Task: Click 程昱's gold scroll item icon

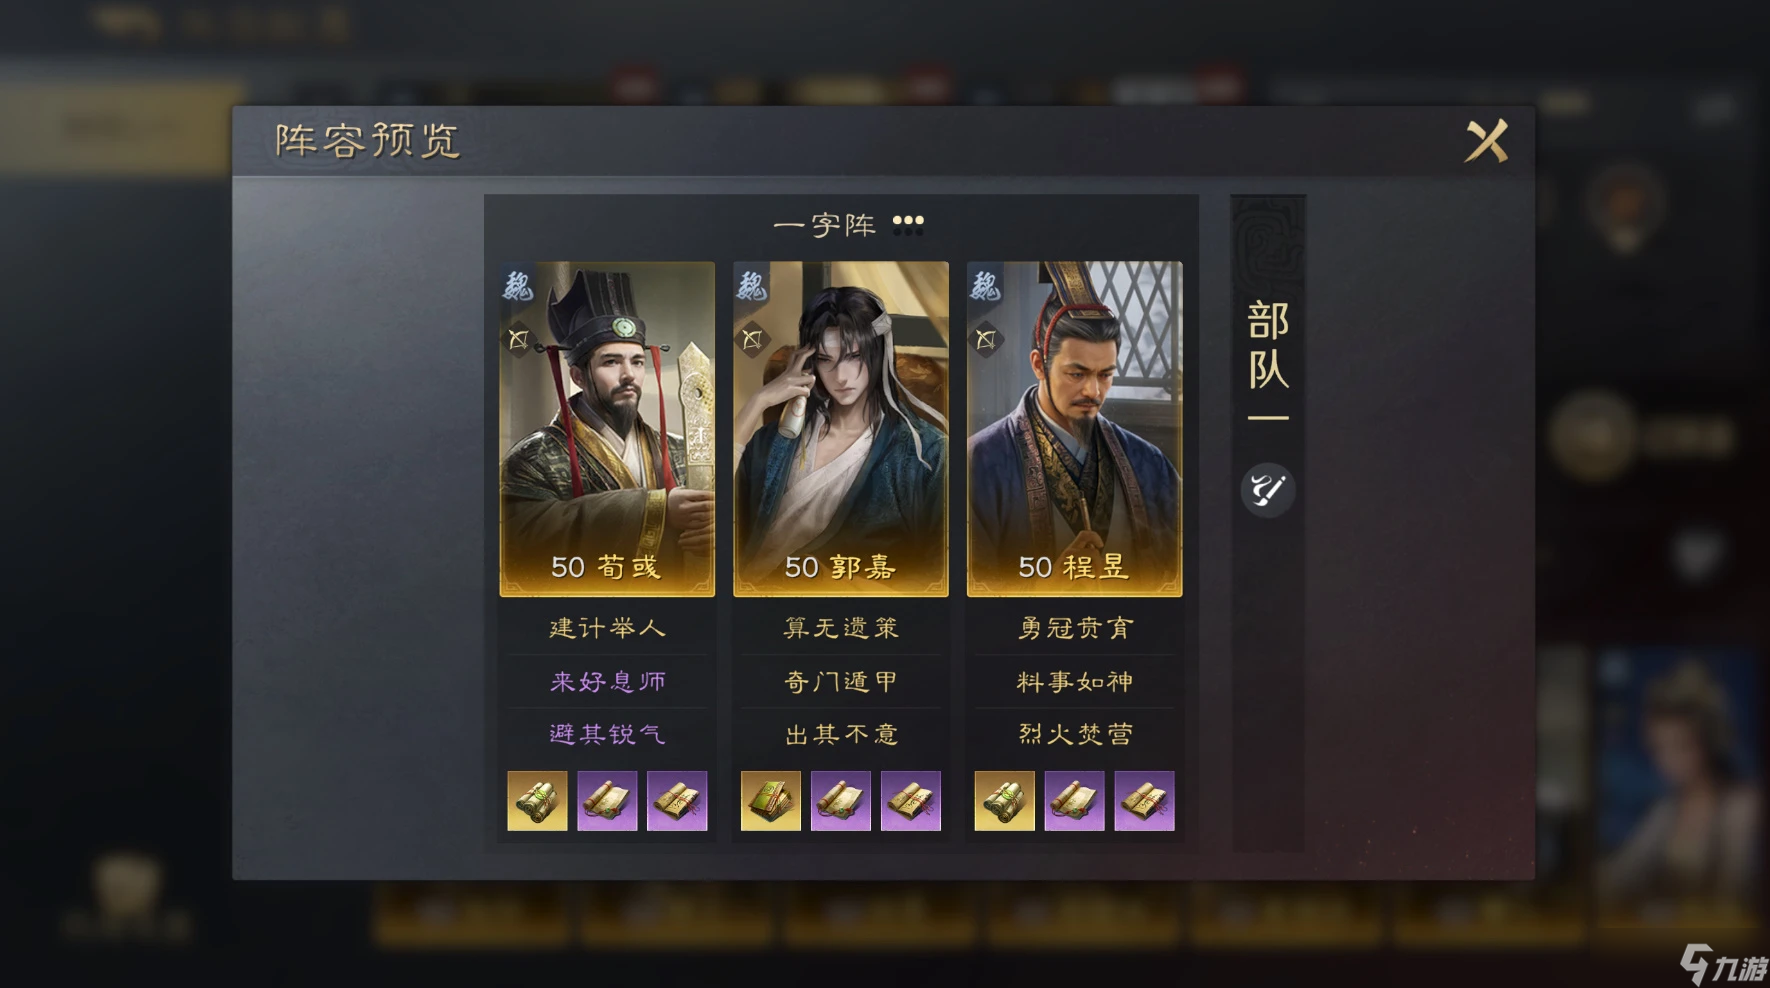Action: point(1005,801)
